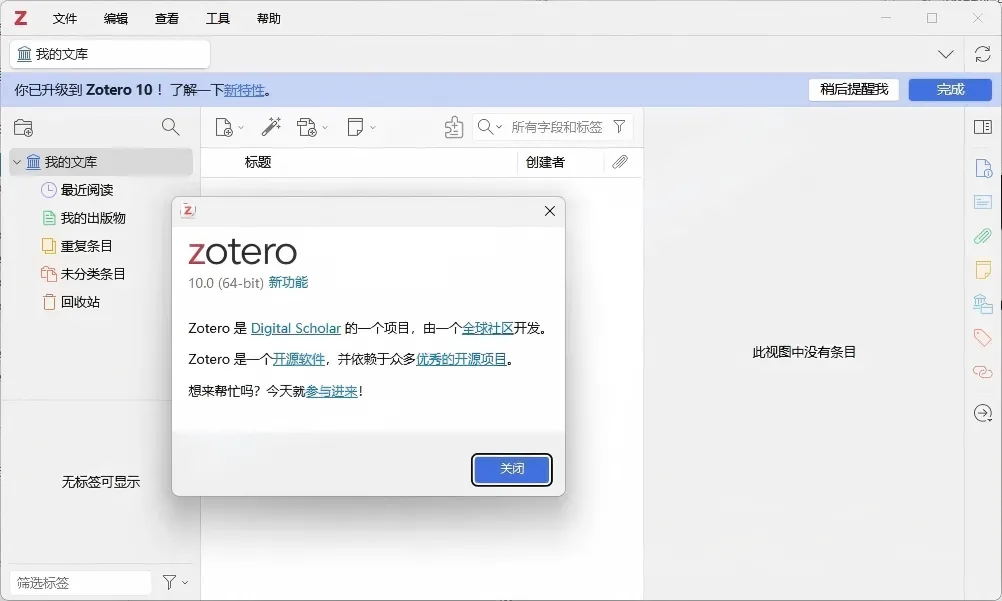Open the Abstract section icon
This screenshot has height=601, width=1002.
coord(983,202)
